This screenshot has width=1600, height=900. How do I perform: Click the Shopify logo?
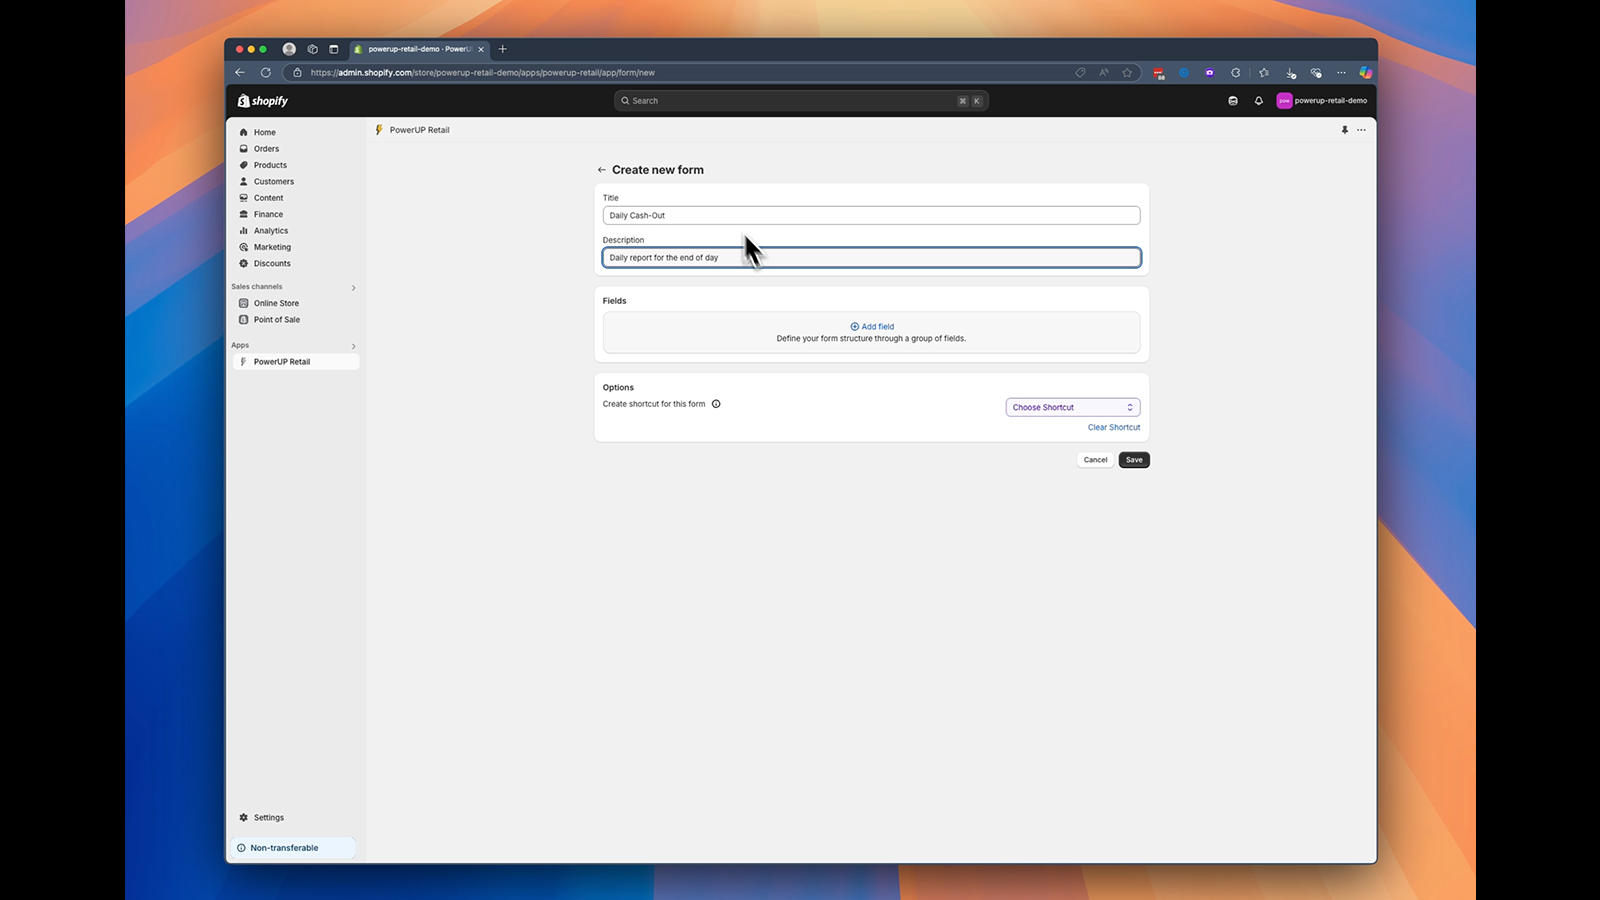tap(263, 101)
